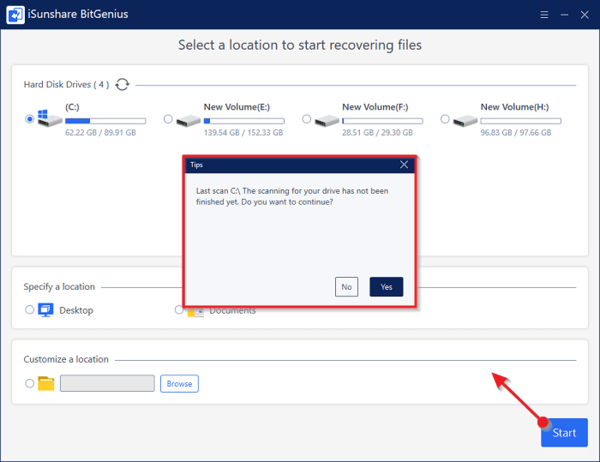Click the Hard Disk Drives ( 4 ) heading
Viewport: 600px width, 462px height.
tap(66, 84)
